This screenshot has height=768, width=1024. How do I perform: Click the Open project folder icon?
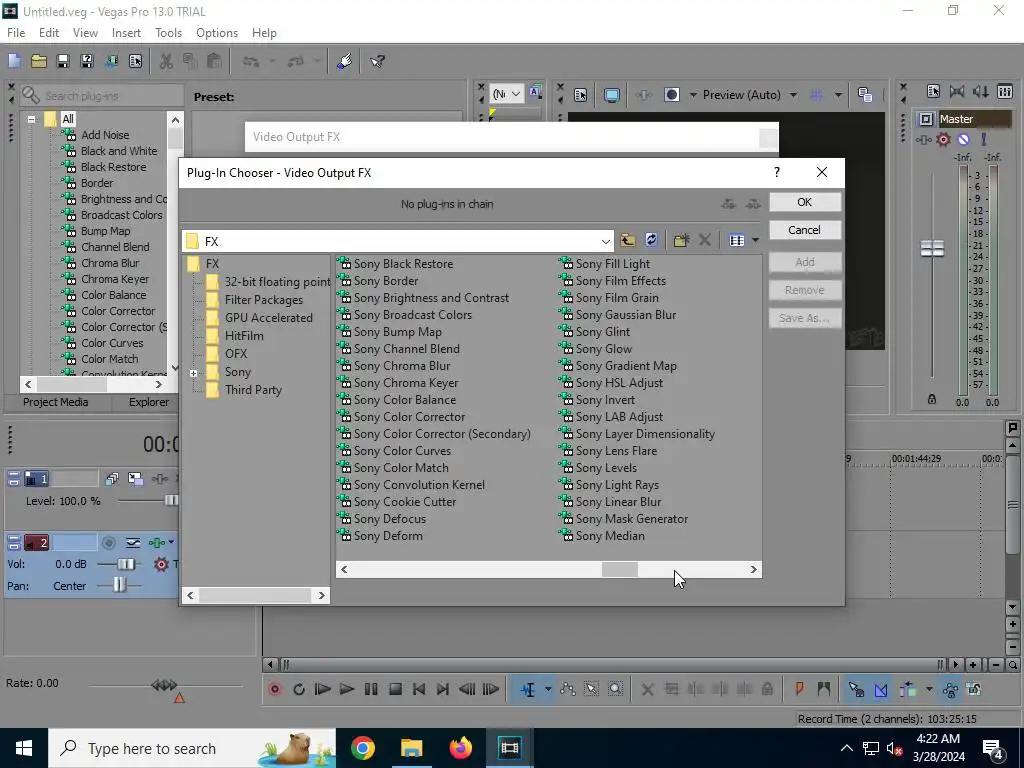coord(39,61)
